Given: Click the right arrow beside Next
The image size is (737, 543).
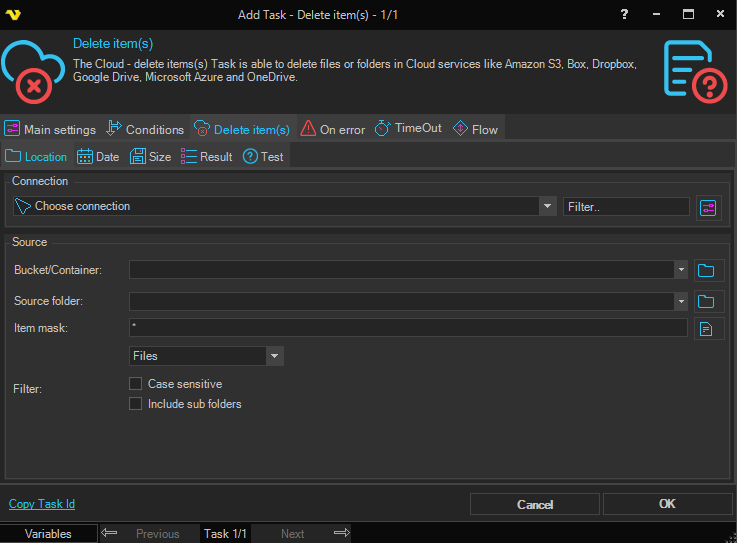Looking at the screenshot, I should 341,533.
